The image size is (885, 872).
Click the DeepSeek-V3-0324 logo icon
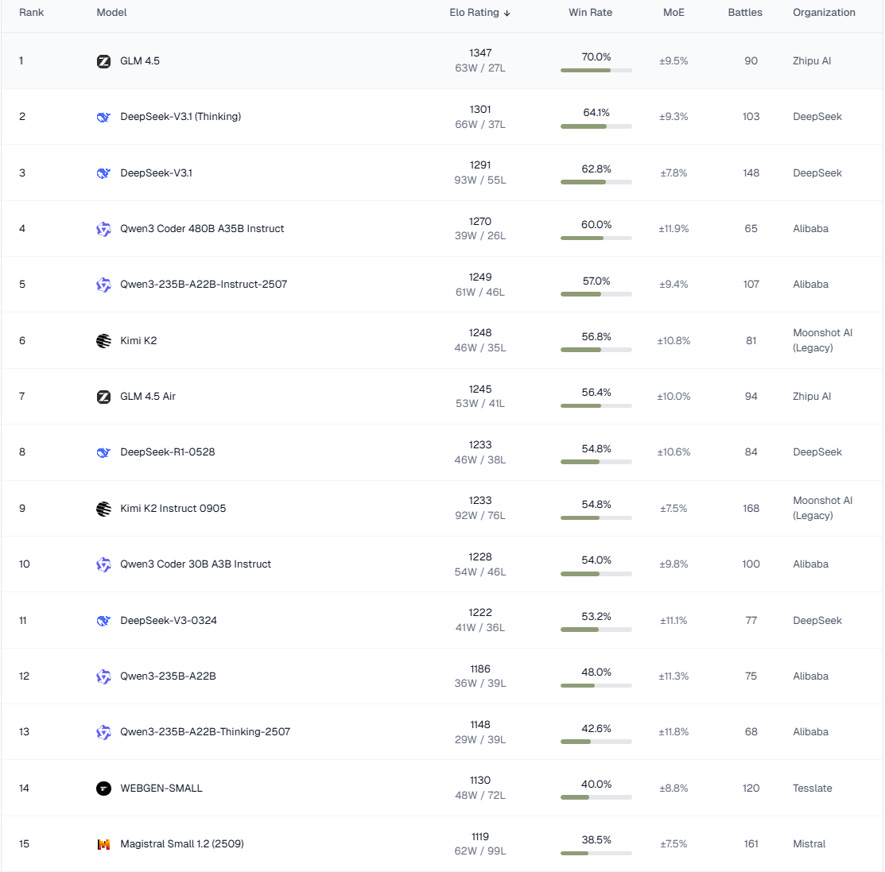[103, 620]
